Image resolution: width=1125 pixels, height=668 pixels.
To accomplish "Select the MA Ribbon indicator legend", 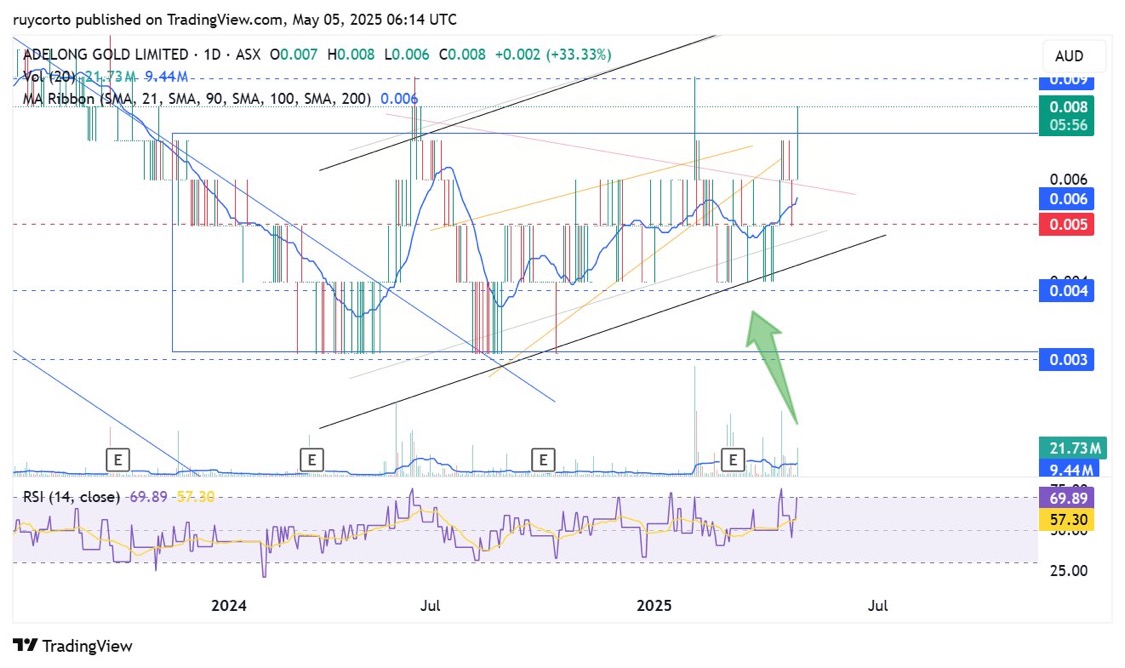I will 197,98.
